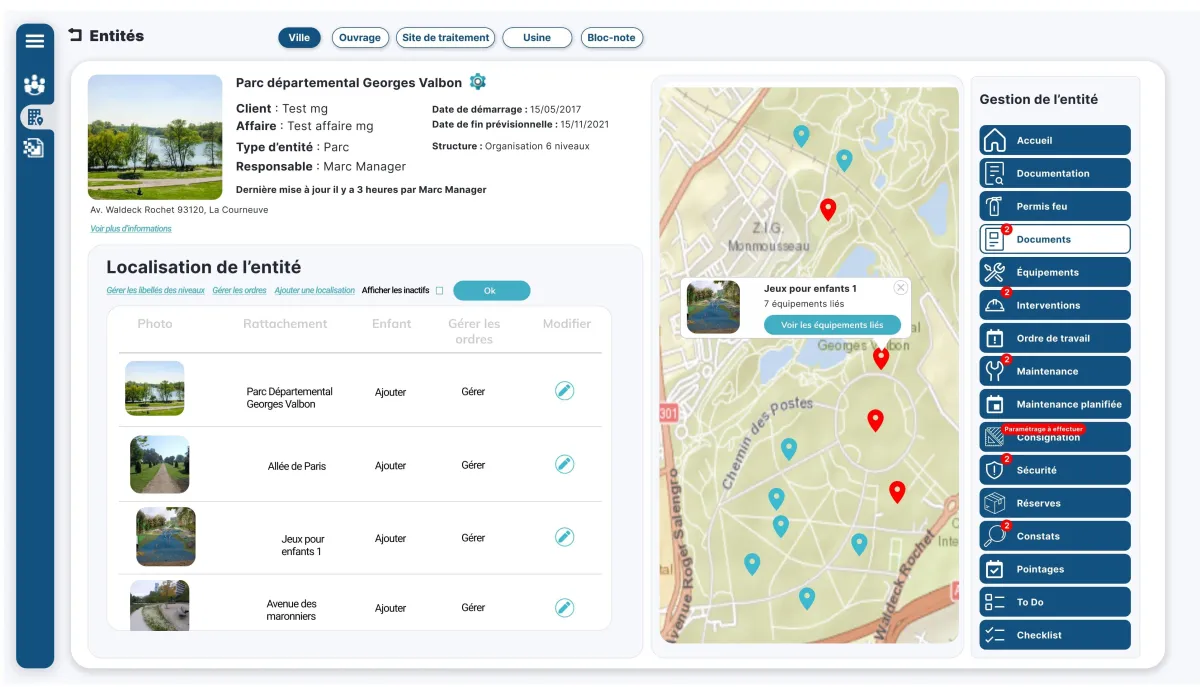Screen dimensions: 1200x687
Task: Toggle the Afficher les inactifs checkbox
Action: [x=439, y=291]
